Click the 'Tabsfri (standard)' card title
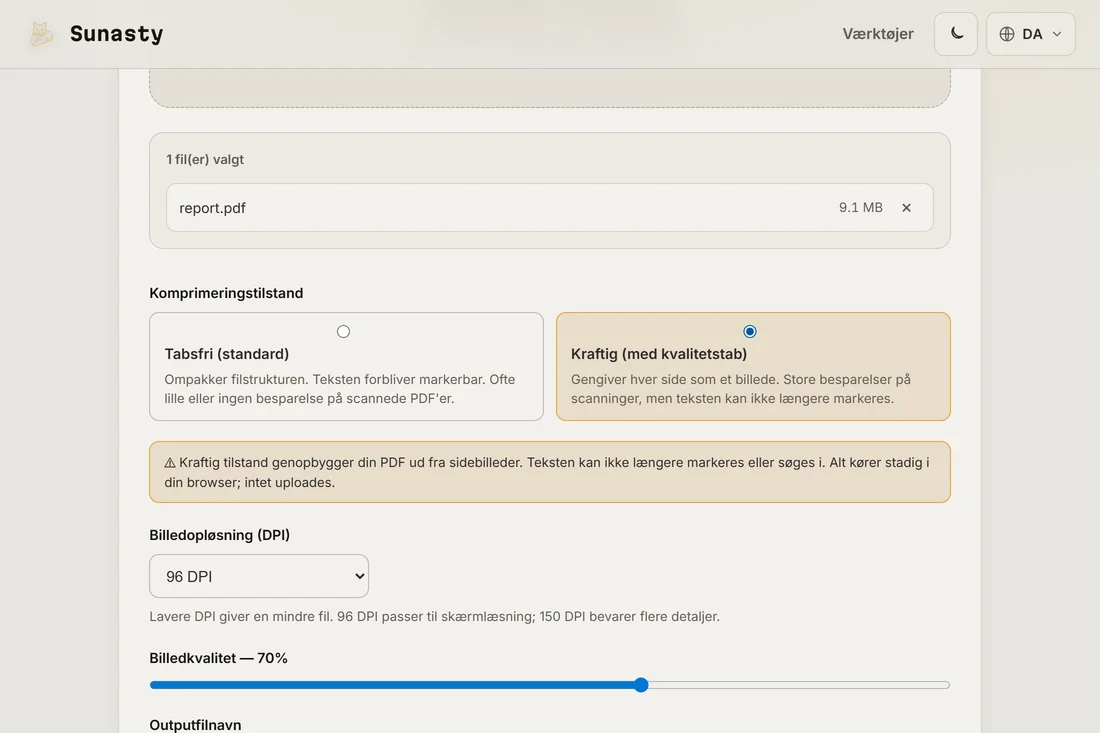1100x733 pixels. point(227,354)
